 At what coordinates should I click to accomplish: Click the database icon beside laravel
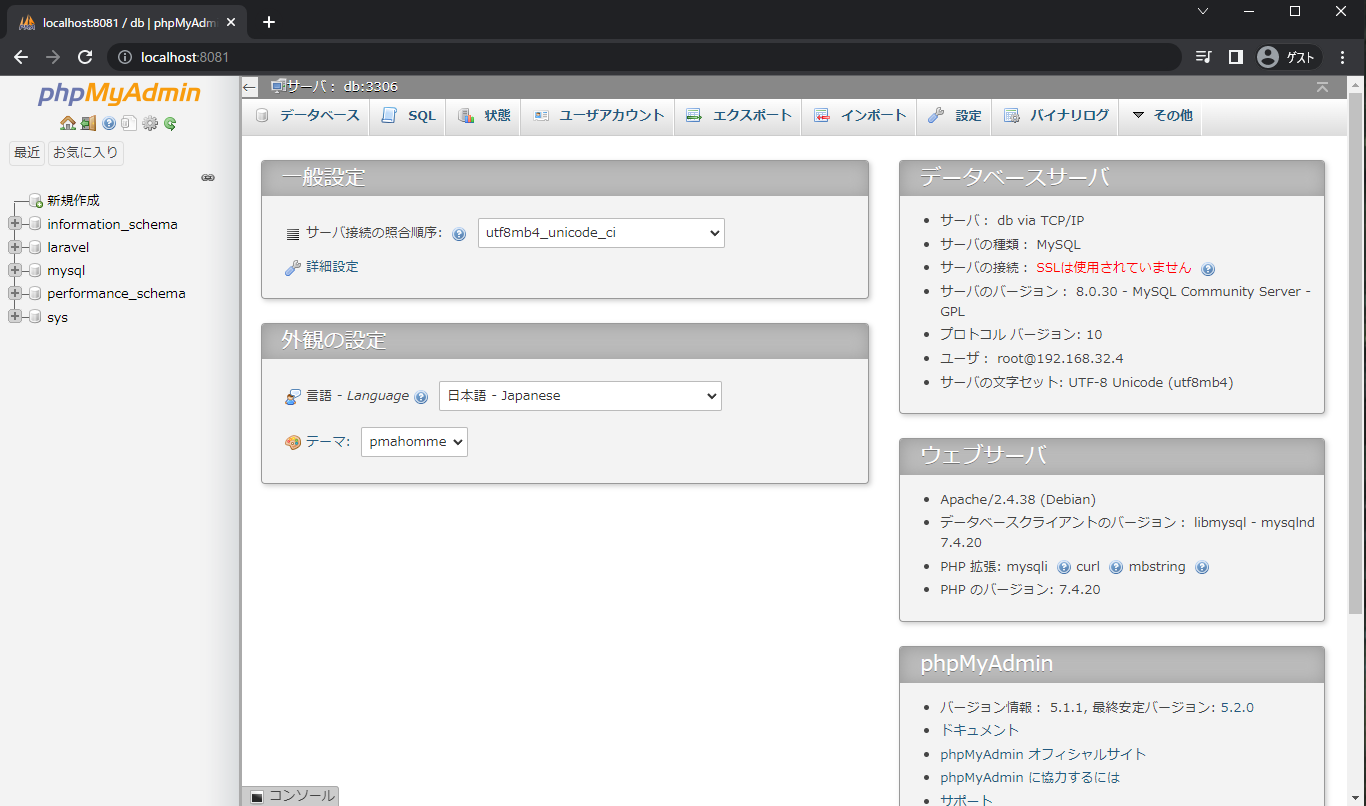pyautogui.click(x=35, y=247)
